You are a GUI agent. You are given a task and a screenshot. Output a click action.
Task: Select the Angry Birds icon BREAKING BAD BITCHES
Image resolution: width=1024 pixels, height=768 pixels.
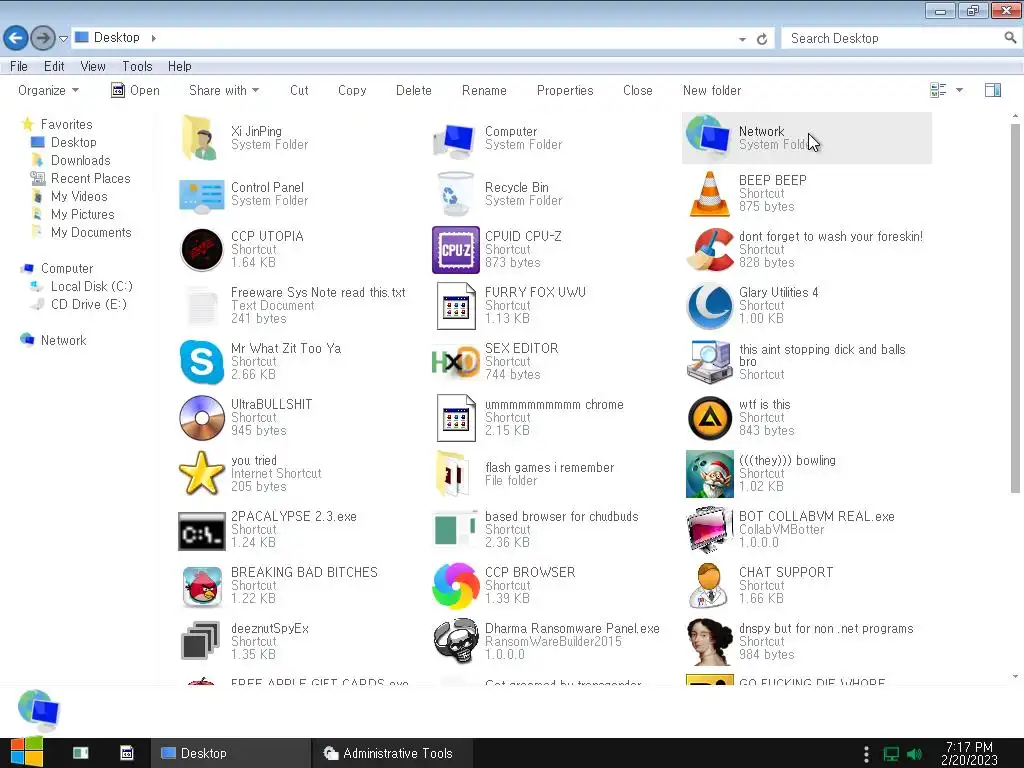(201, 586)
